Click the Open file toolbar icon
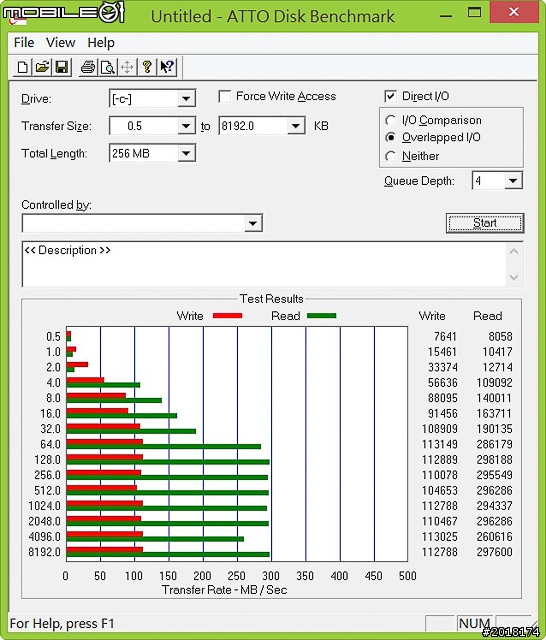Screen dimensions: 546x640 coord(42,67)
